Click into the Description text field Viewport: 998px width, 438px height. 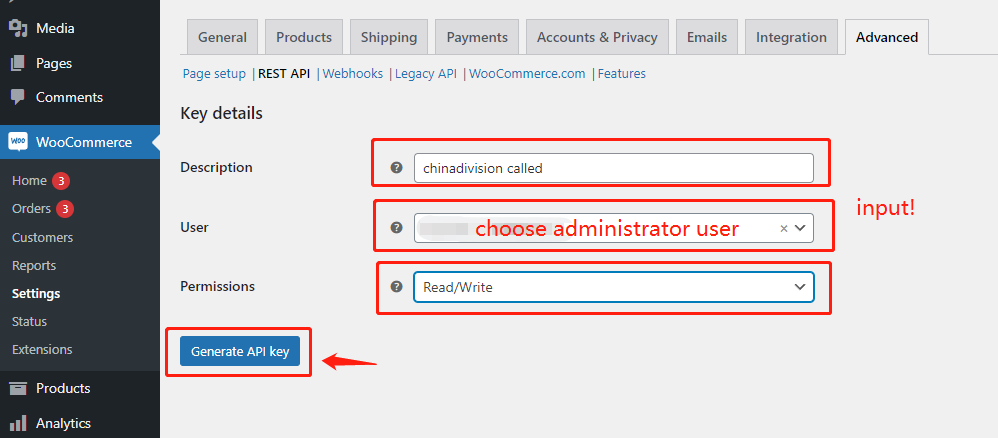coord(614,168)
